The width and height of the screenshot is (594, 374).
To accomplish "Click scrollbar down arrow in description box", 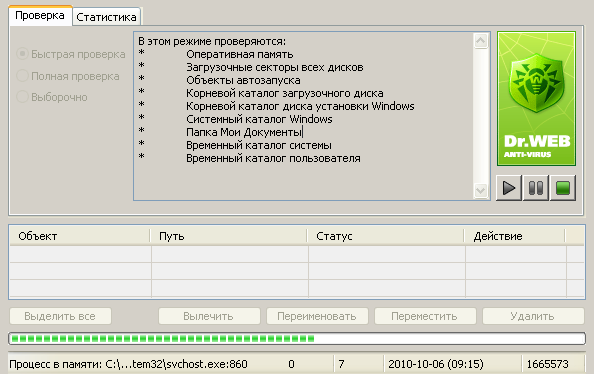I will tap(481, 190).
